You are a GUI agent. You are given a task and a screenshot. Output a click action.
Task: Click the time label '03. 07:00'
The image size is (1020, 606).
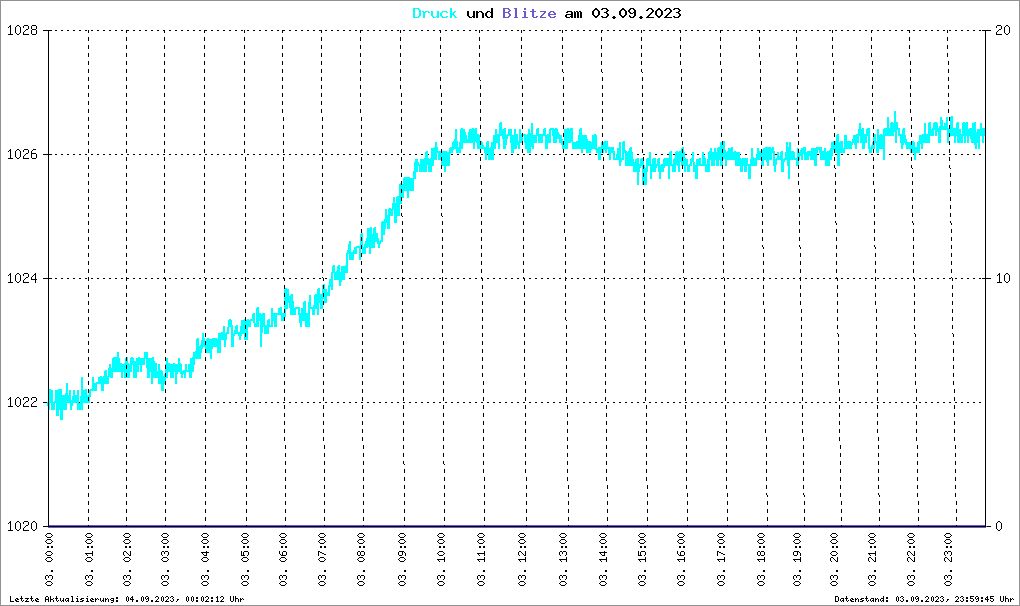click(323, 560)
